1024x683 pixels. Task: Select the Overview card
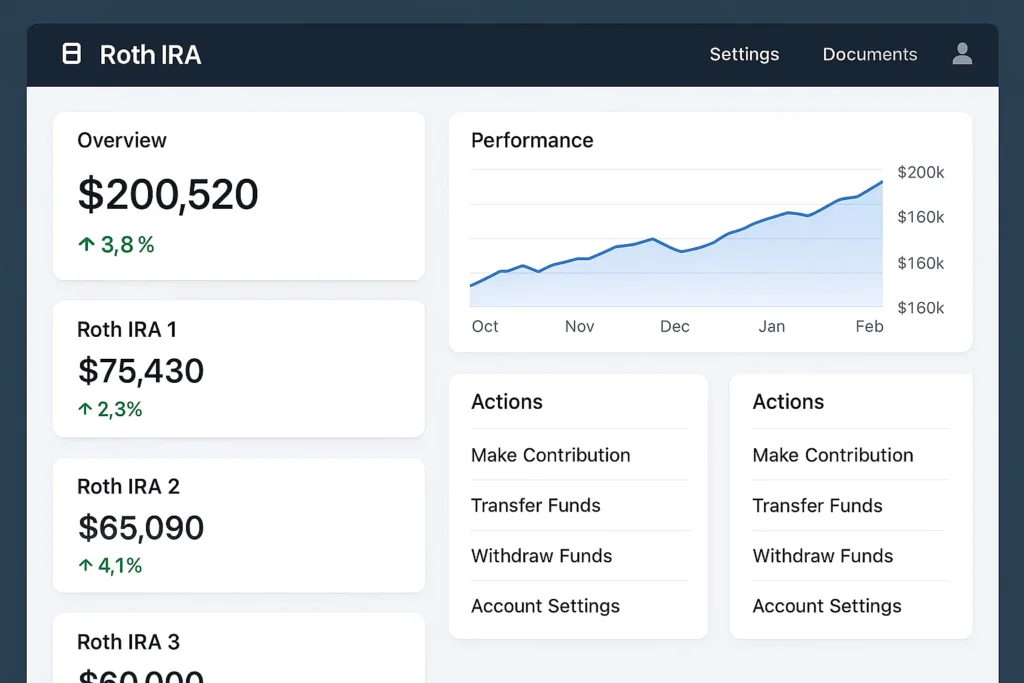pos(238,195)
